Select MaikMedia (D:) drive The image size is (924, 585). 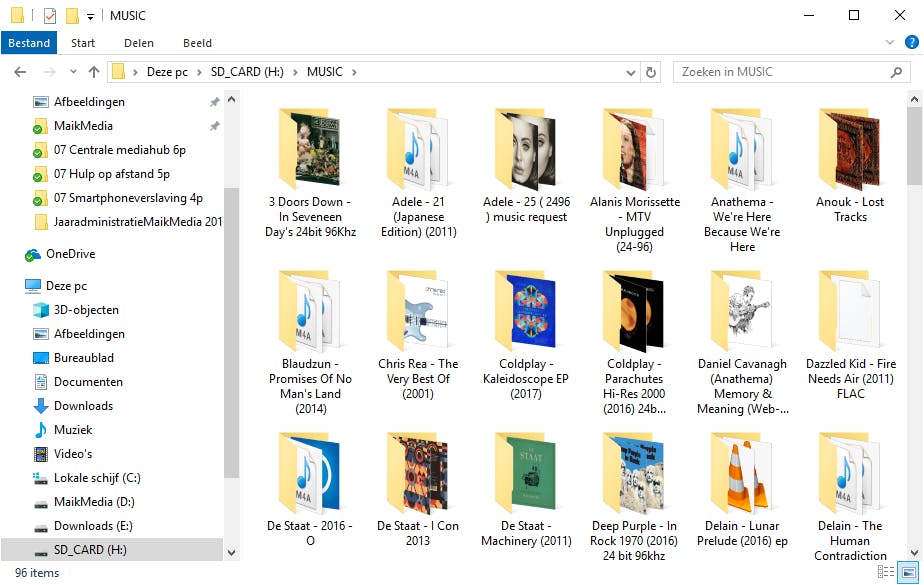tap(94, 502)
